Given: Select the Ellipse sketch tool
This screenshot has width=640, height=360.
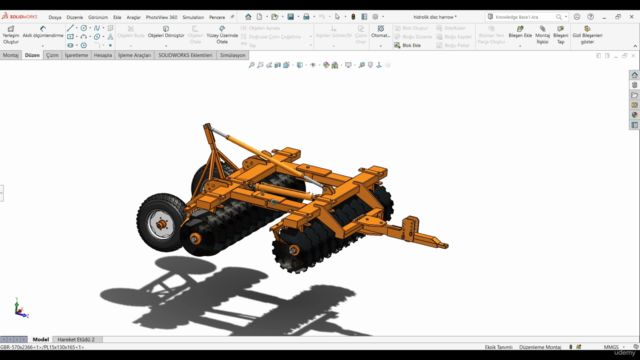Looking at the screenshot, I should coord(97,37).
